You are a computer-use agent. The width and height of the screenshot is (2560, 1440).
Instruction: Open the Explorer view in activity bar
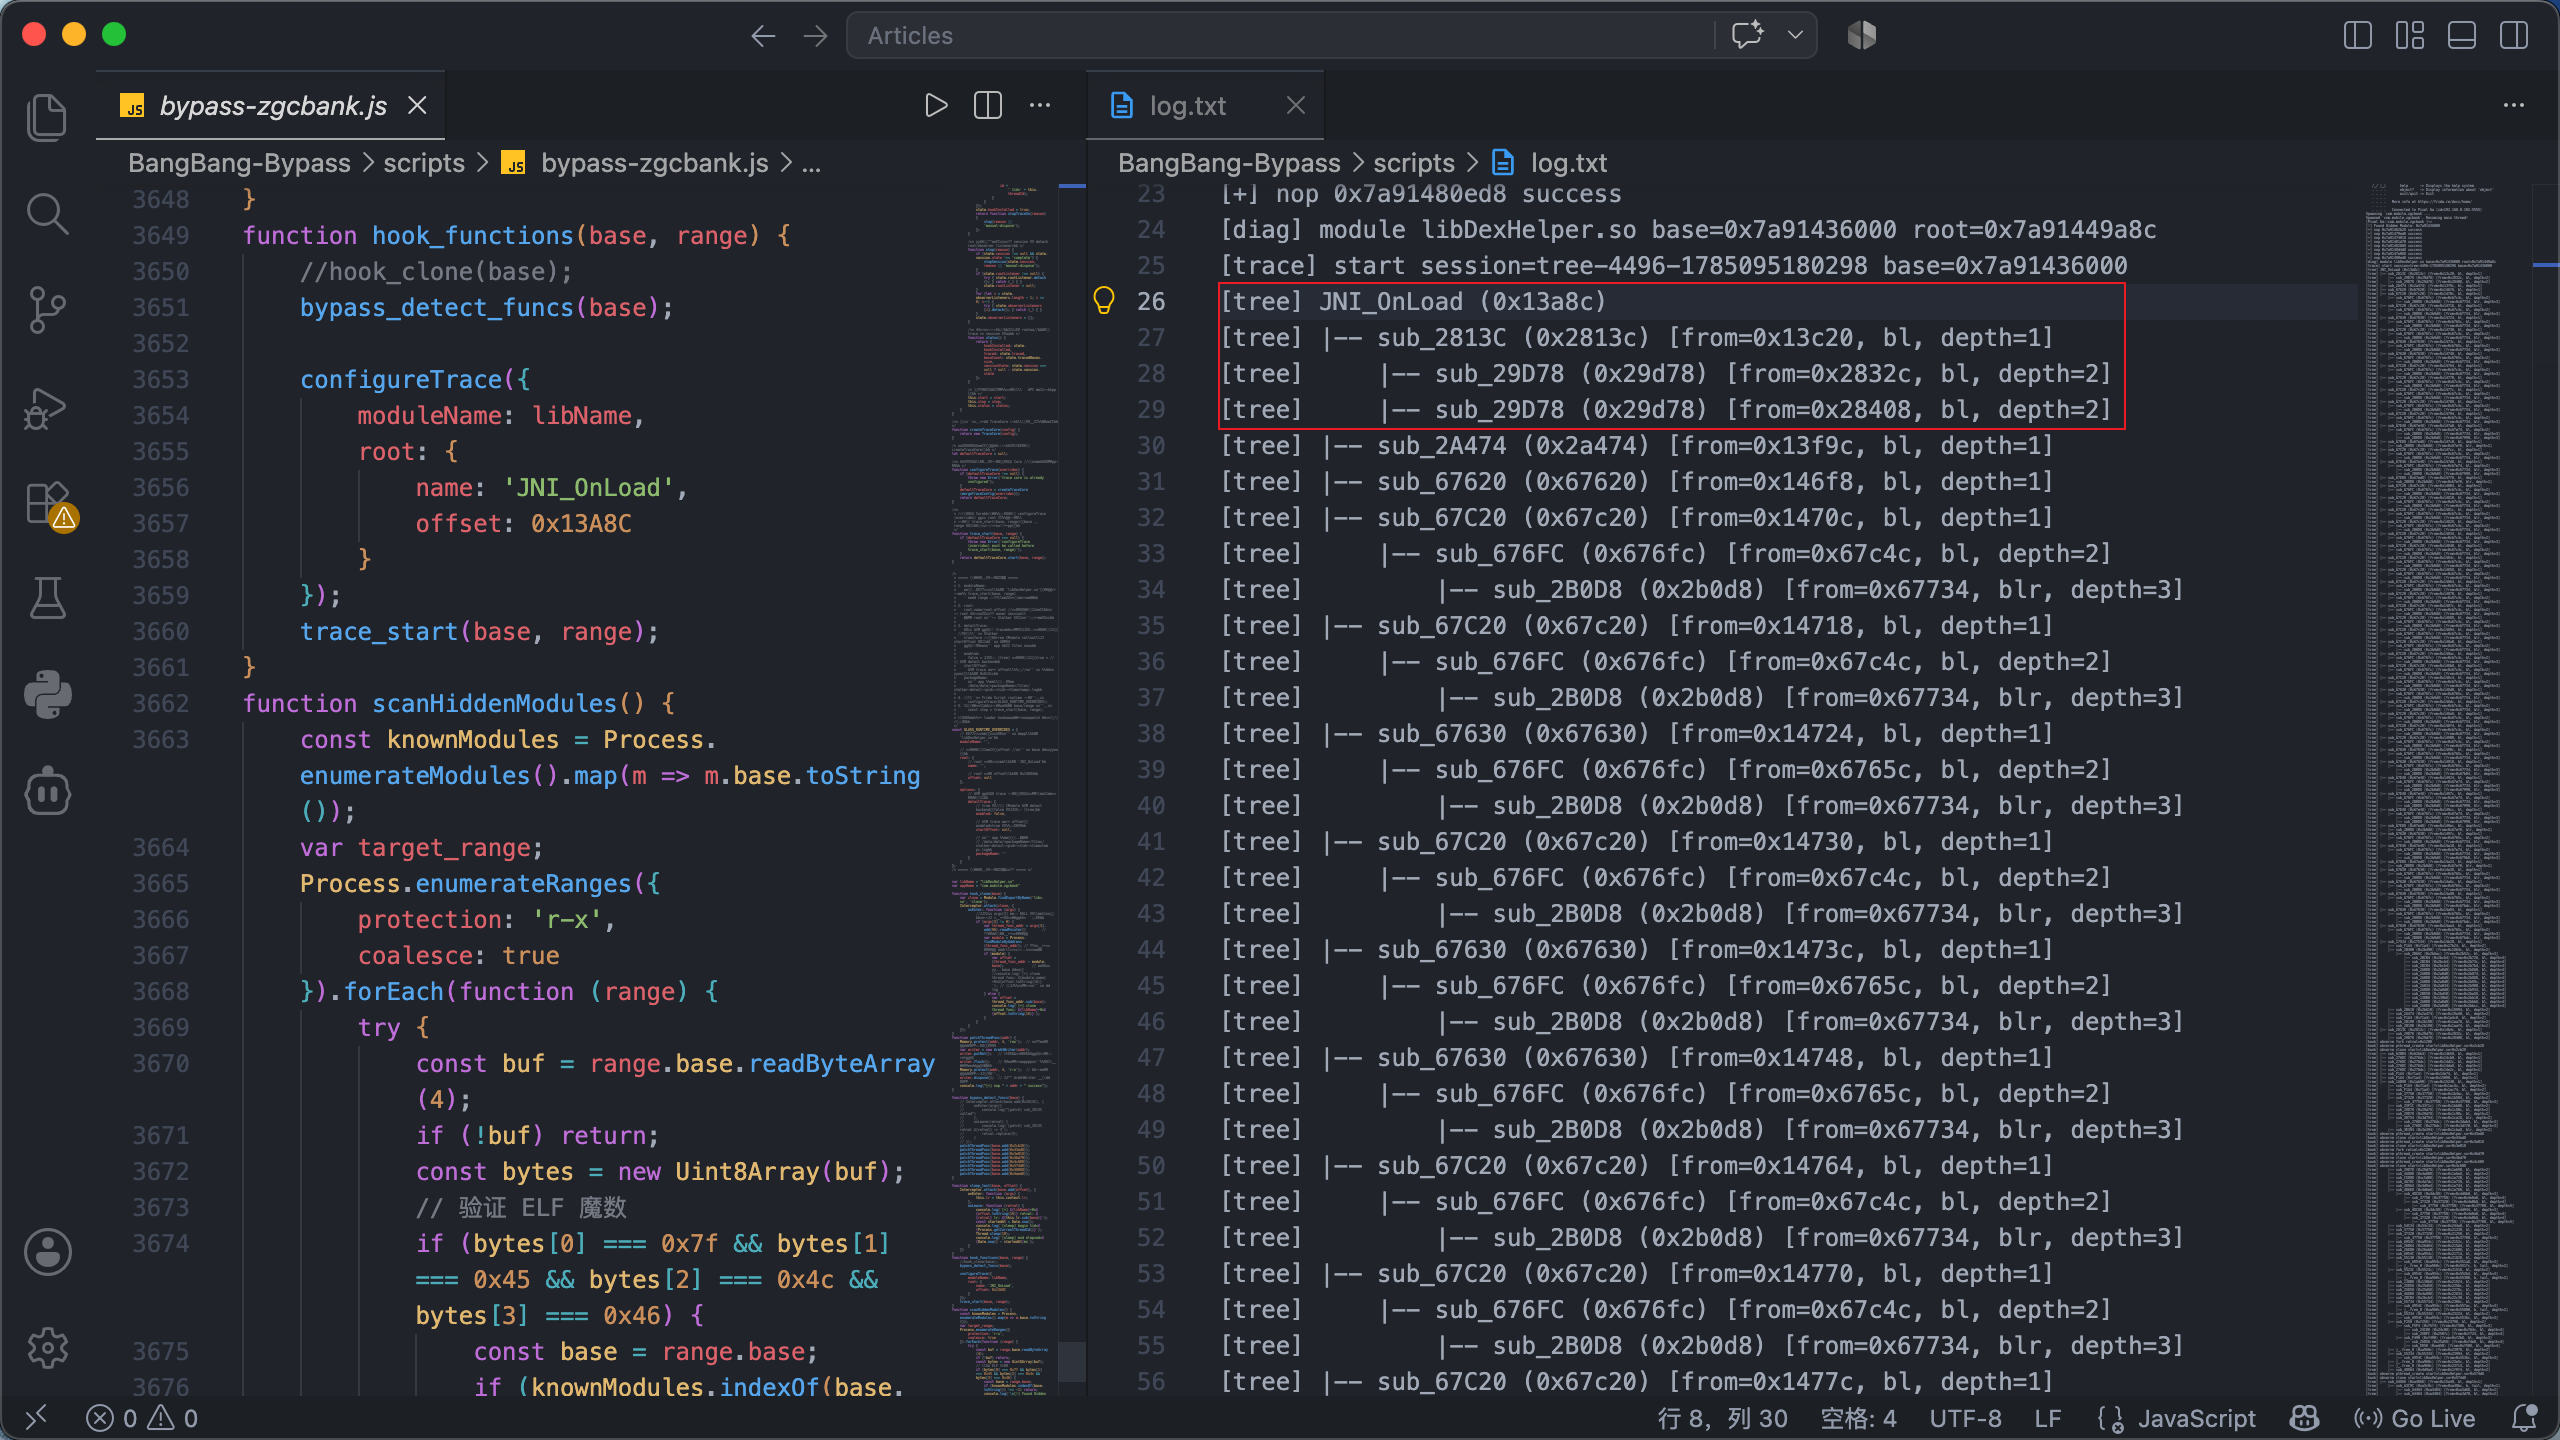coord(47,117)
